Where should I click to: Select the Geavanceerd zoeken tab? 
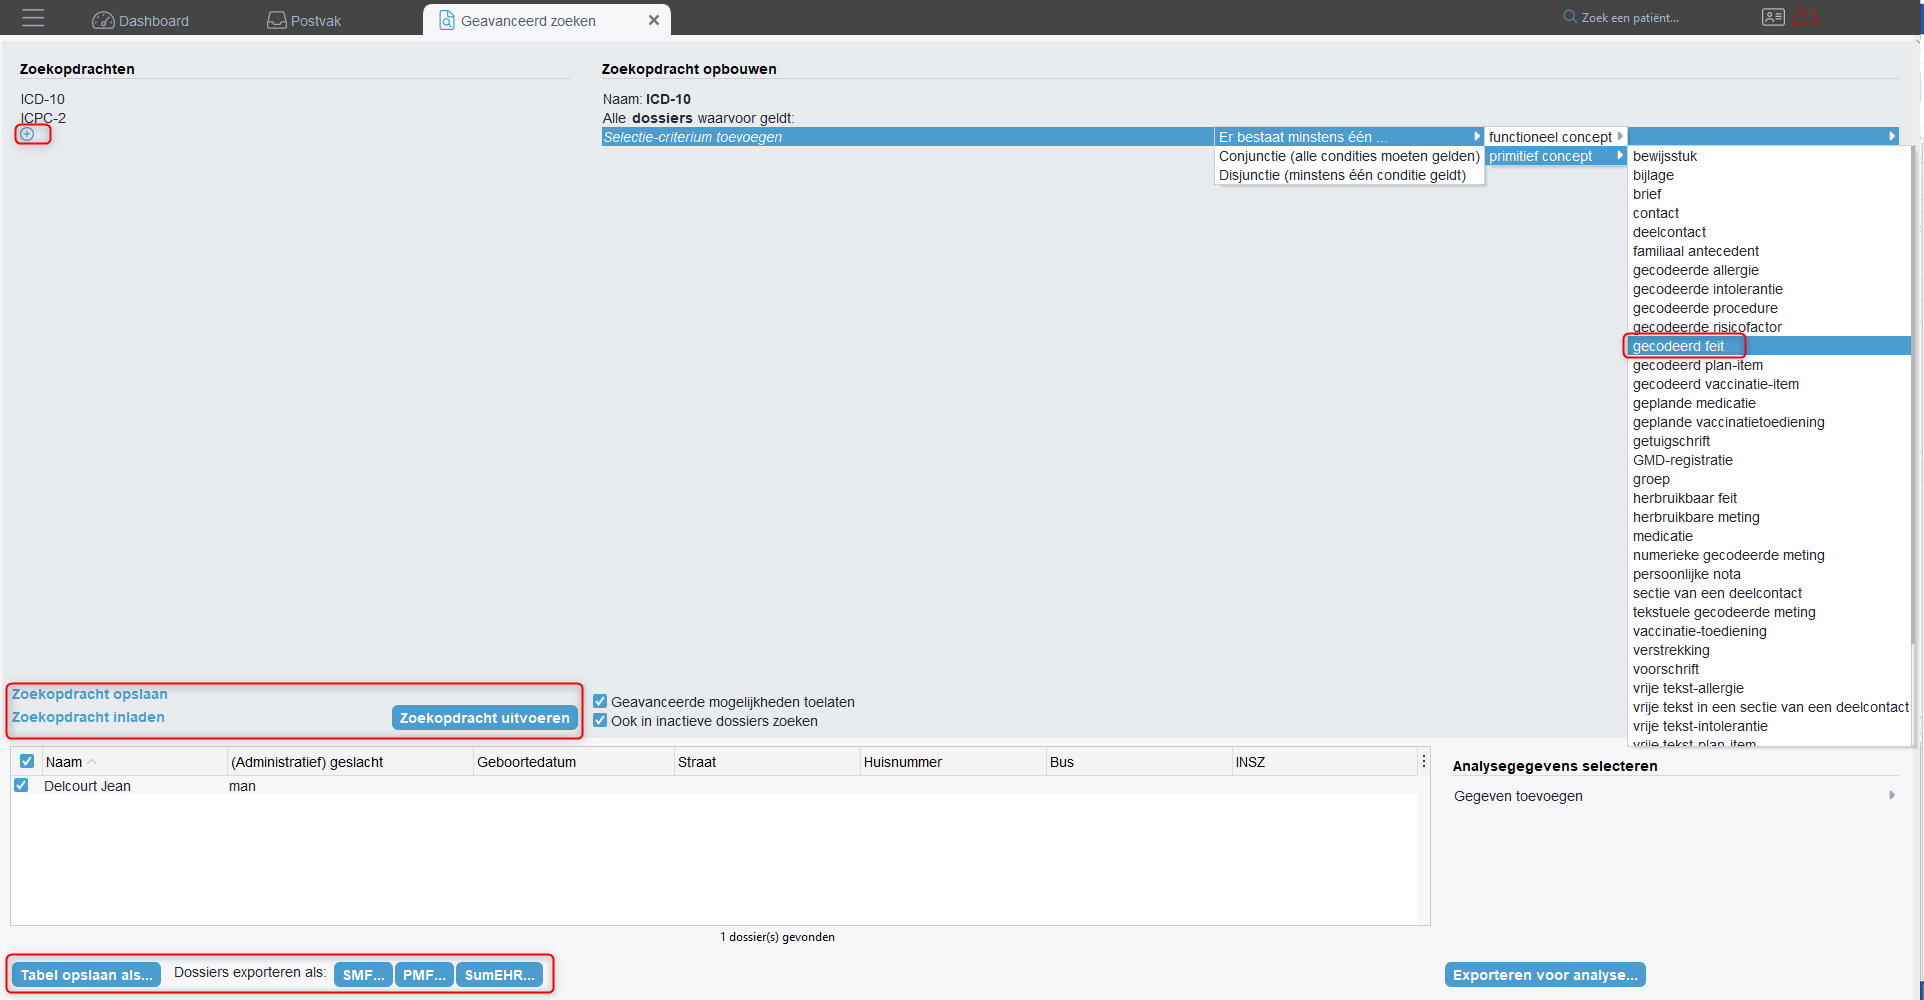547,20
